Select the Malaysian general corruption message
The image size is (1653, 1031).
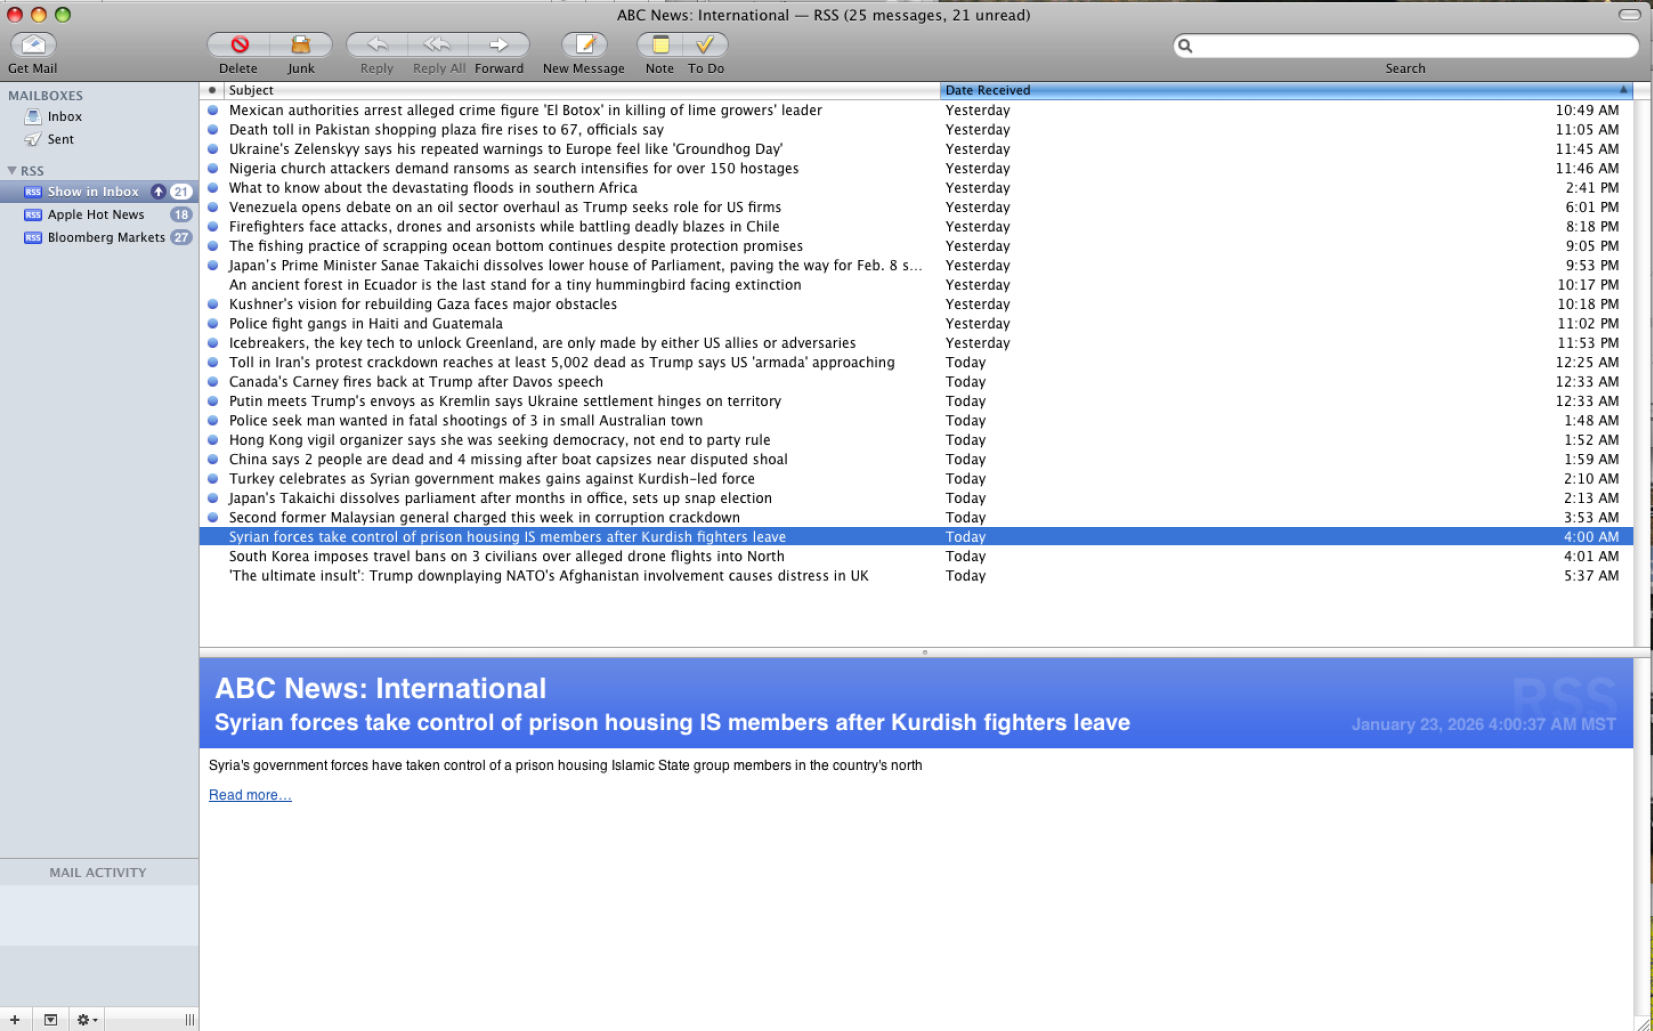tap(916, 518)
